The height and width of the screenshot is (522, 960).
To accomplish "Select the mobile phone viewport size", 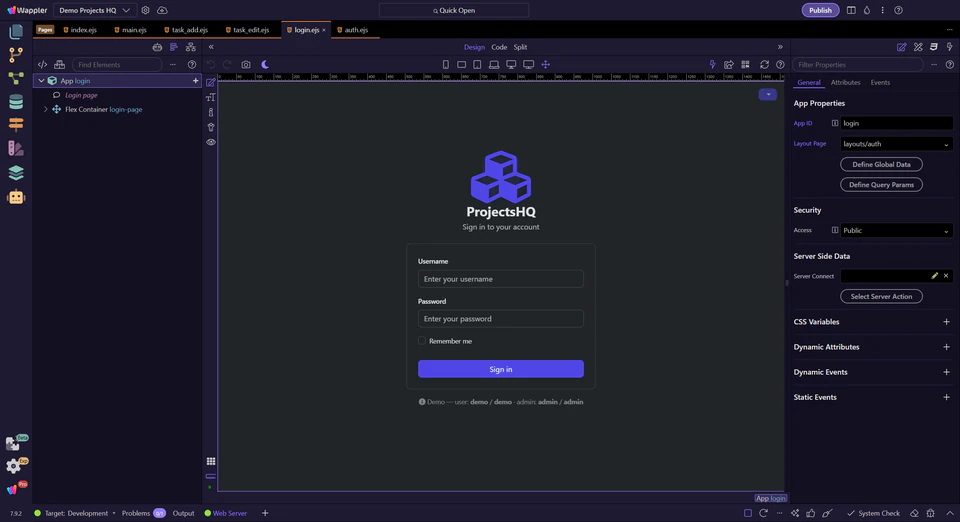I will click(x=446, y=65).
